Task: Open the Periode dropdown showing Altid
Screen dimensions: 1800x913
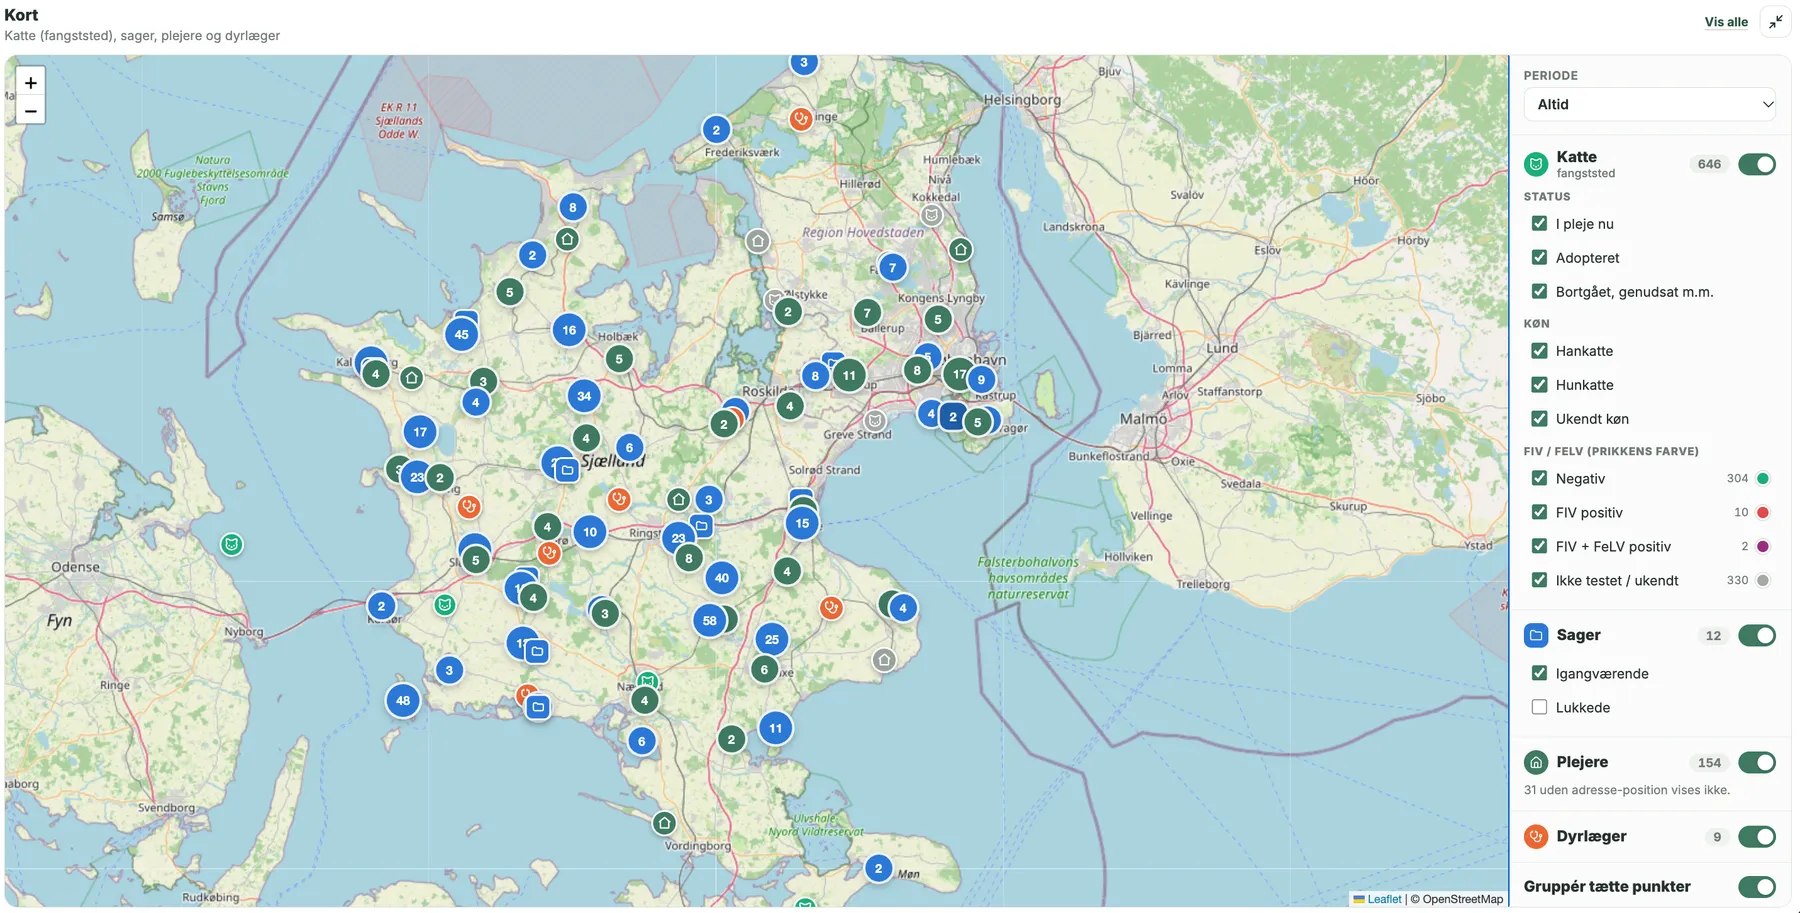Action: (1649, 104)
